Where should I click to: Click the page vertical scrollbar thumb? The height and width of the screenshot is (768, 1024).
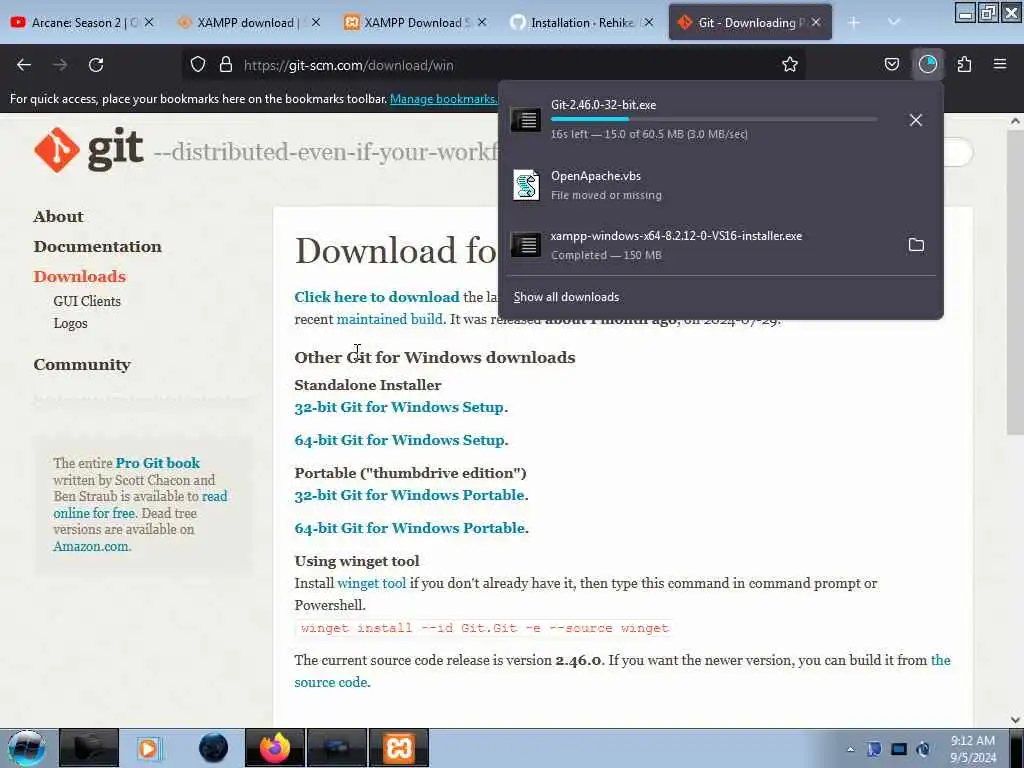(x=1014, y=282)
